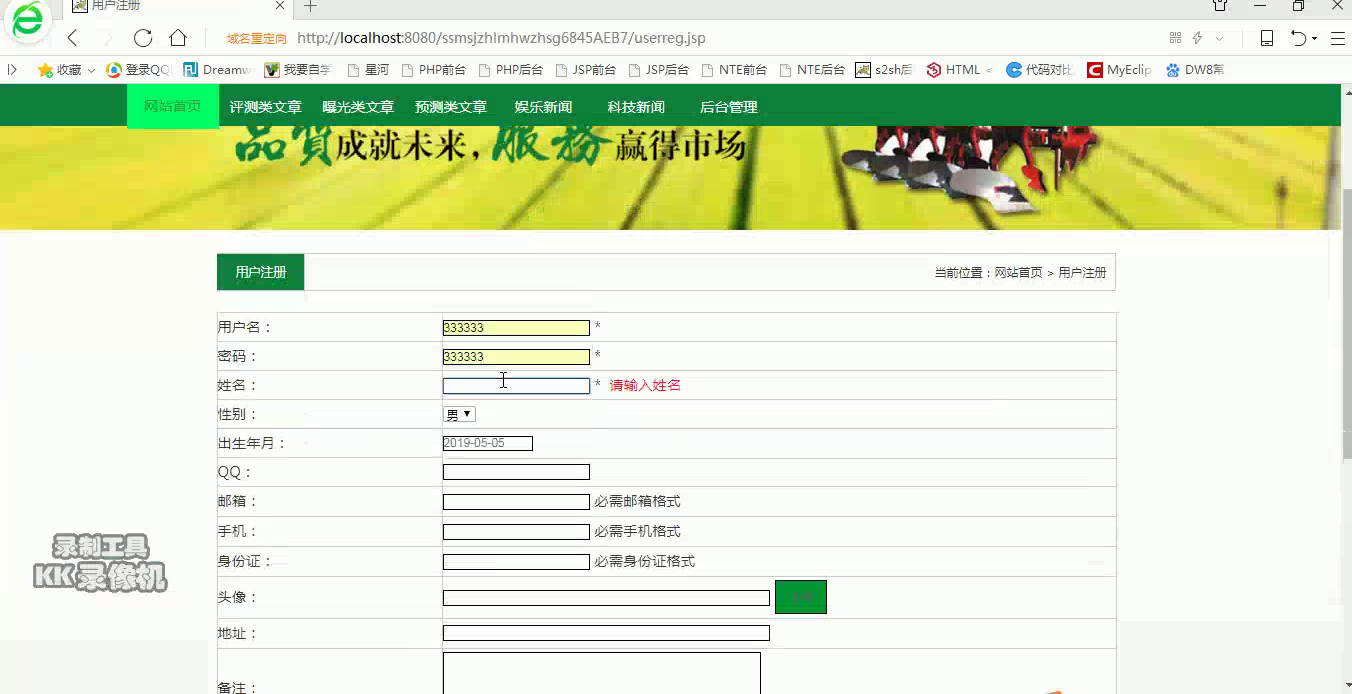Click the address bar URL field
Screen dimensions: 1352x694
501,38
